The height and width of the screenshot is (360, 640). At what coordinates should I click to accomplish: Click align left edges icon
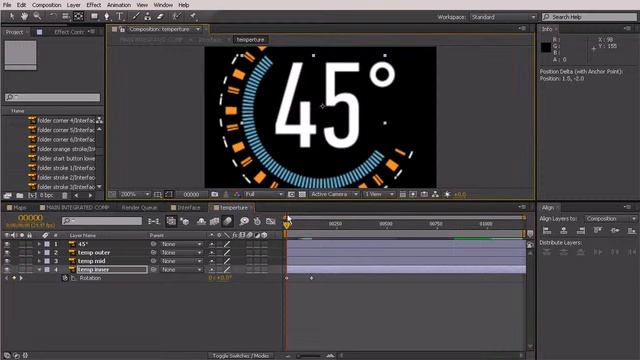click(x=547, y=231)
